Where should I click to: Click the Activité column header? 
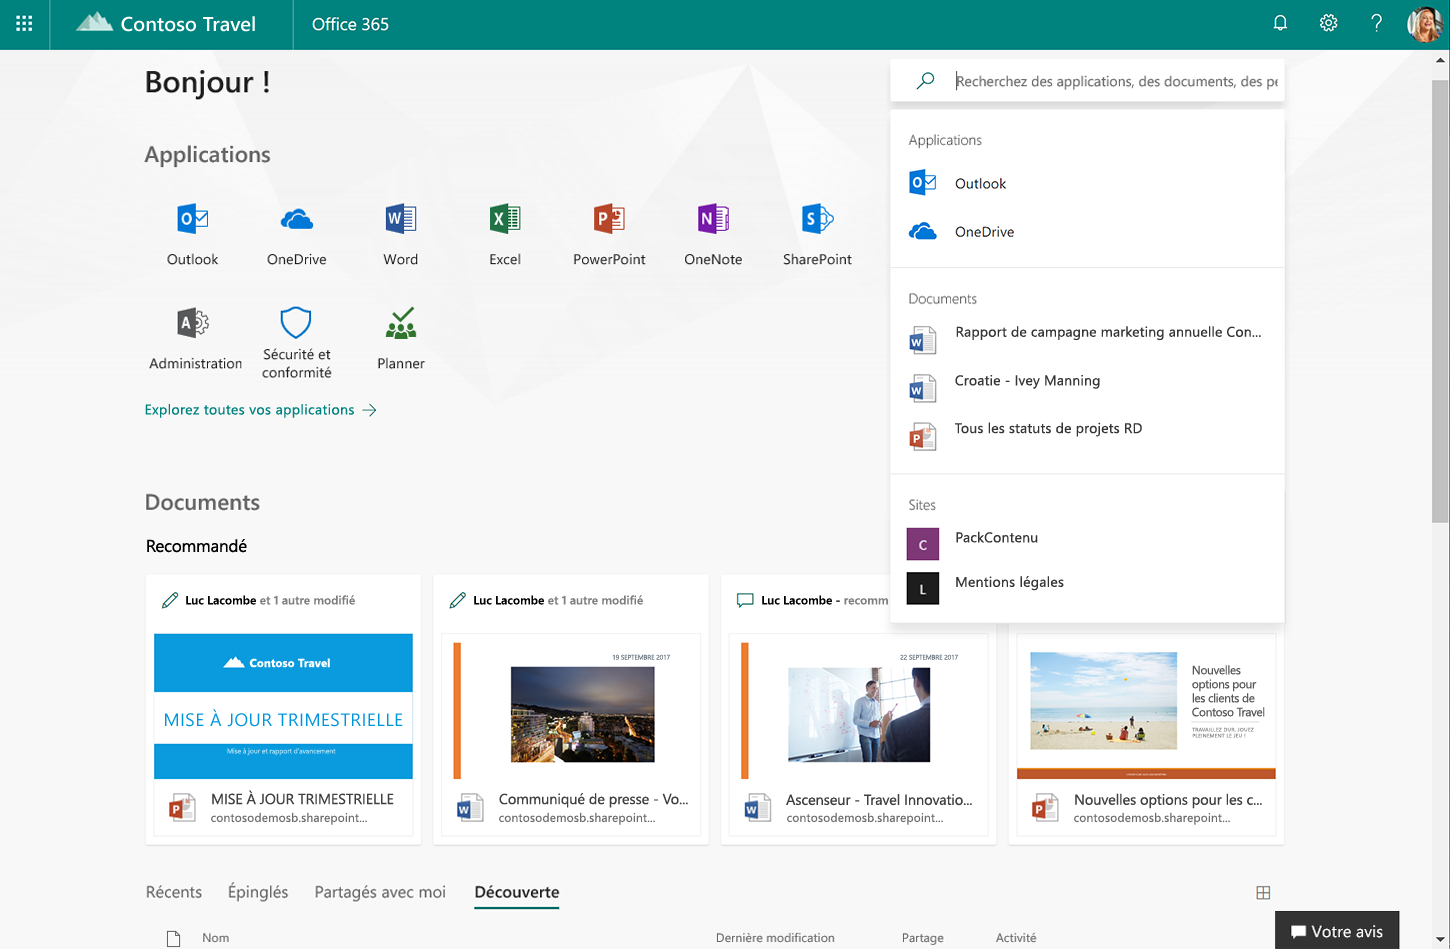1016,938
